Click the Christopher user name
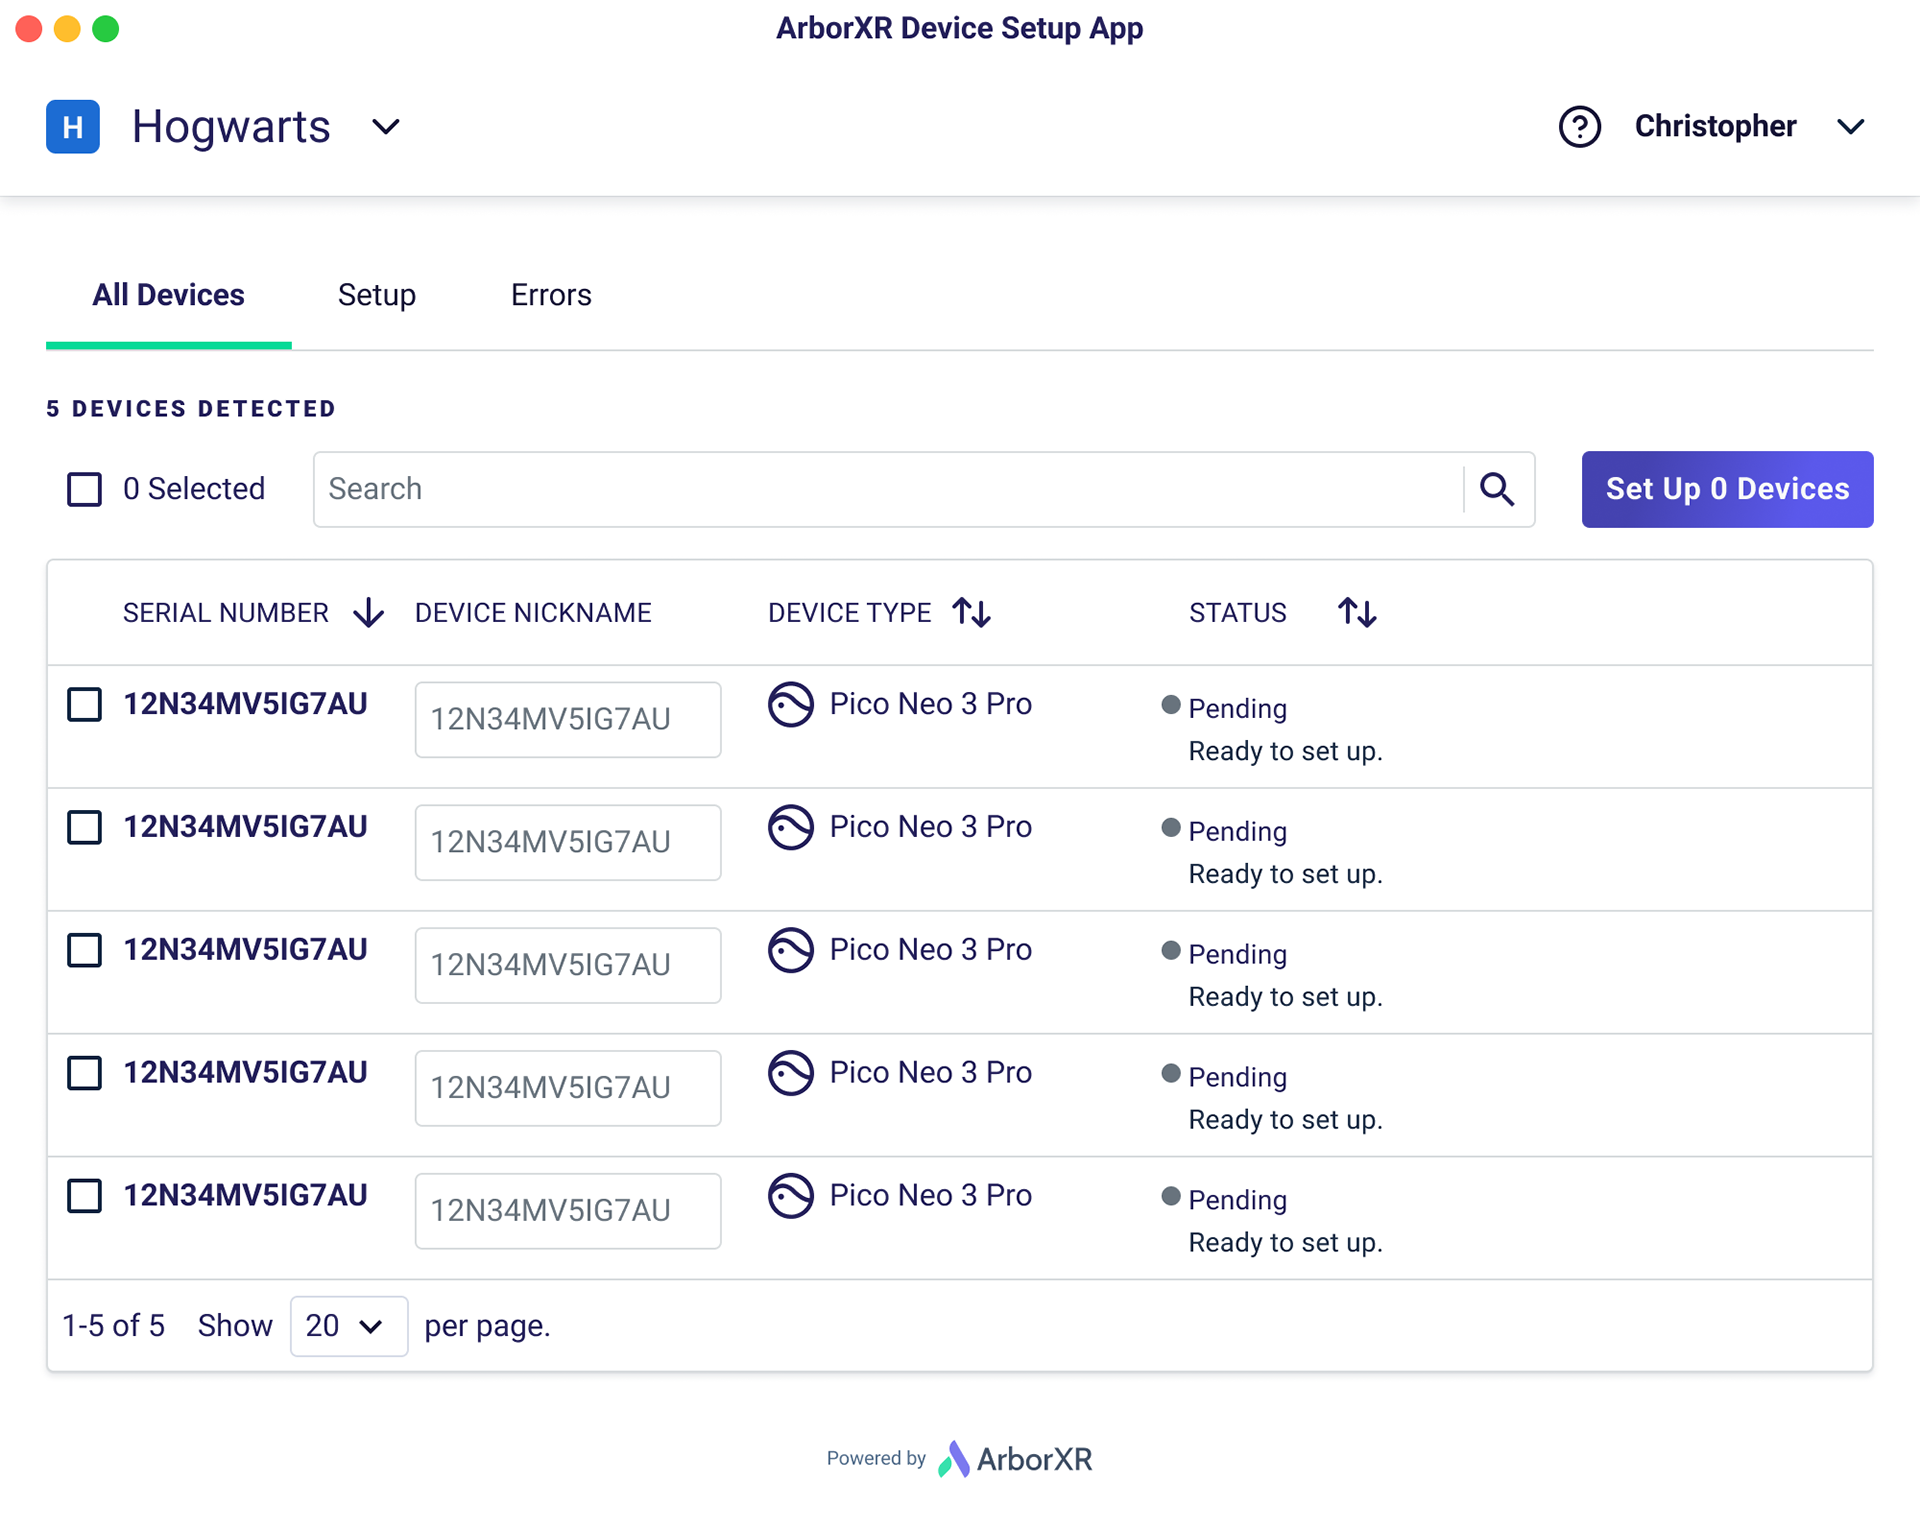Image resolution: width=1920 pixels, height=1528 pixels. point(1715,126)
